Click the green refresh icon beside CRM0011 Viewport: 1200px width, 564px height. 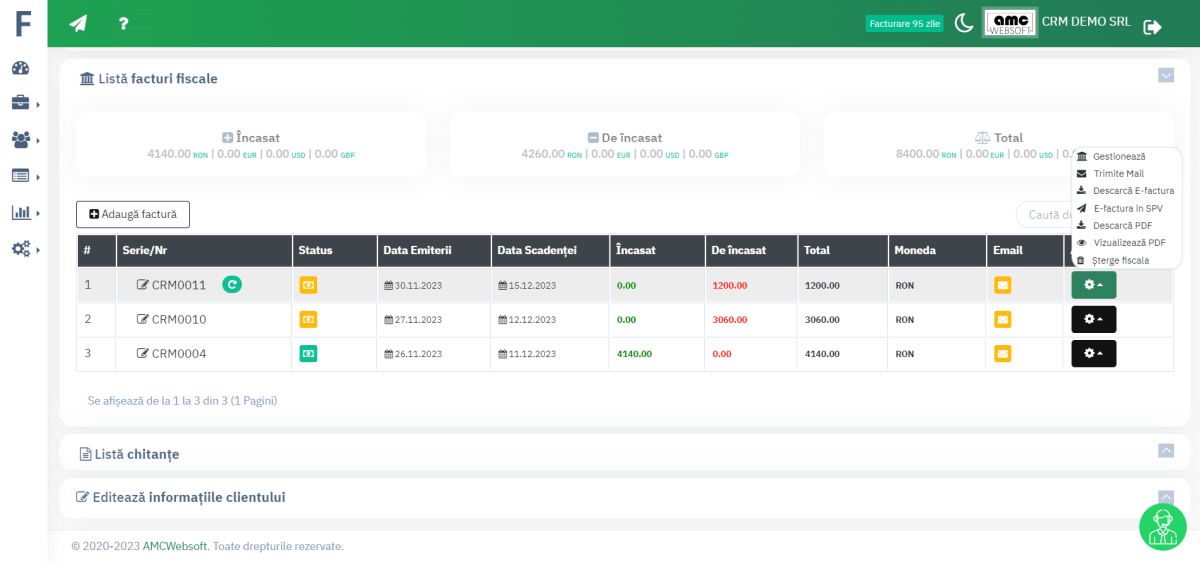point(232,285)
